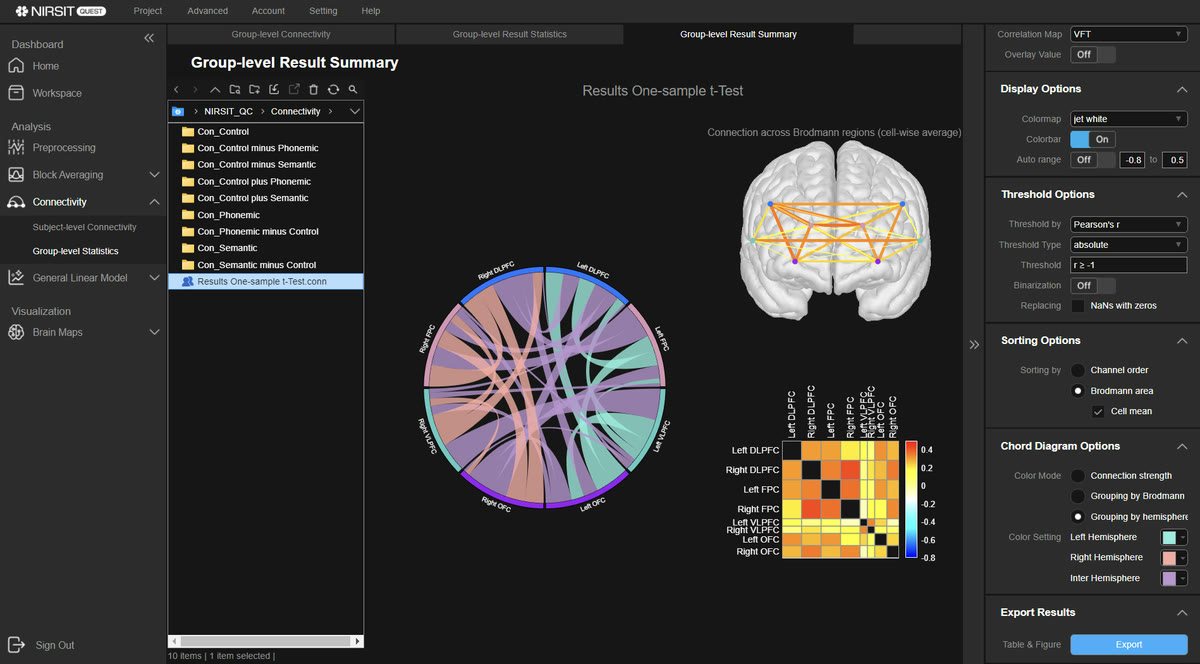
Task: Collapse right options panel with double arrow
Action: tap(974, 345)
